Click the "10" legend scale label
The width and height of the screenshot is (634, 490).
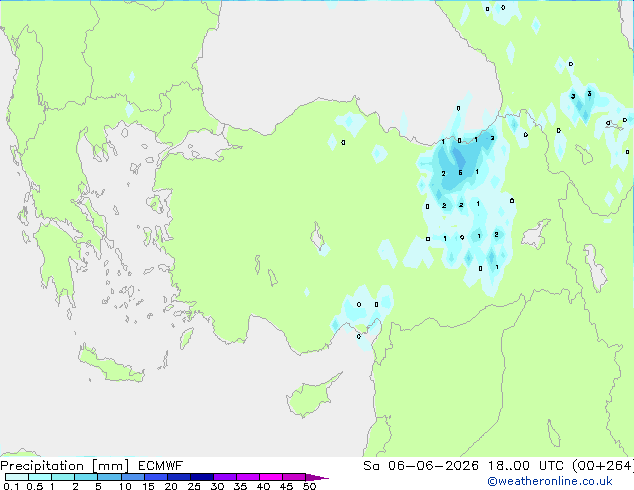coord(125,486)
